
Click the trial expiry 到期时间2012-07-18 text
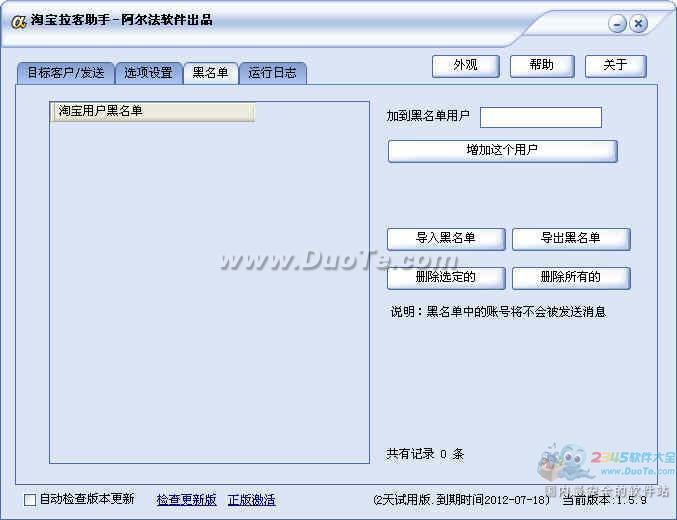tap(493, 500)
